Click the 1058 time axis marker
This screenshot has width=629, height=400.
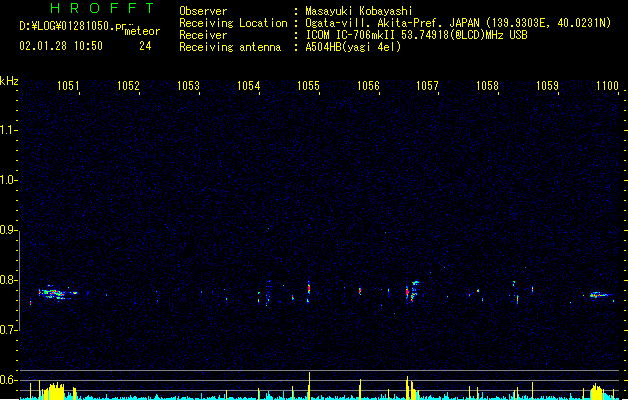pyautogui.click(x=487, y=85)
